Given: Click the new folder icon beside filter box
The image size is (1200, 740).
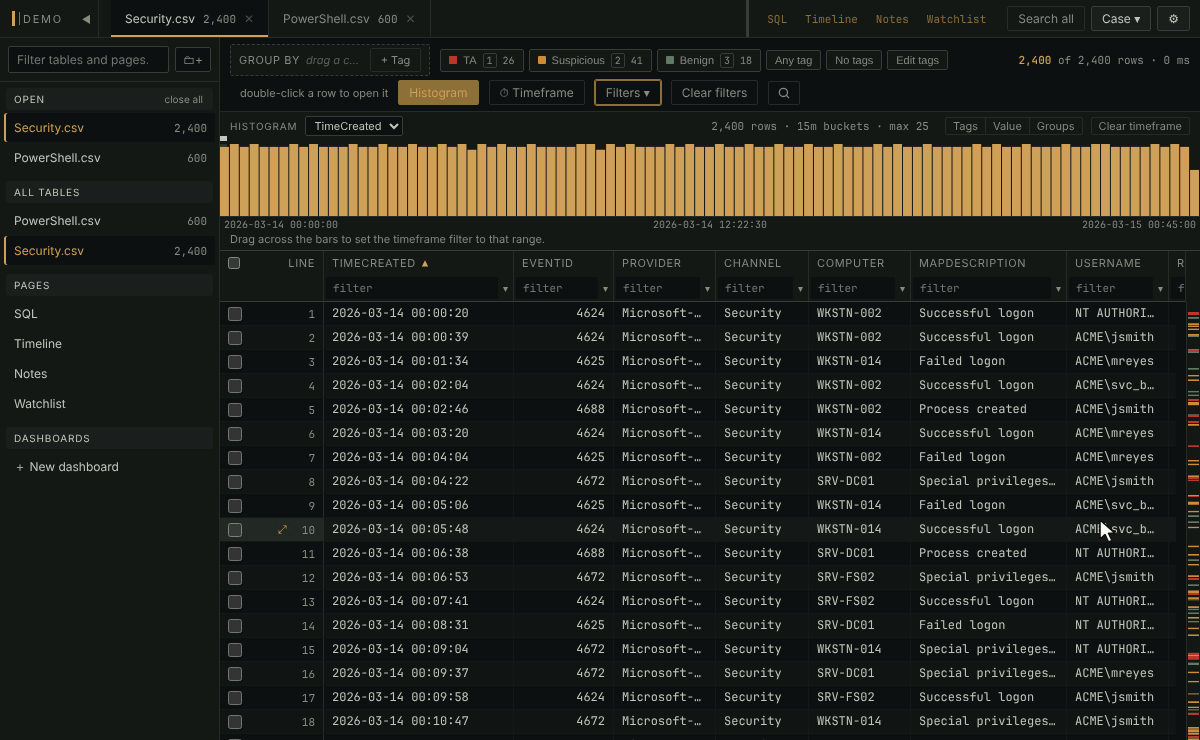Looking at the screenshot, I should 194,60.
